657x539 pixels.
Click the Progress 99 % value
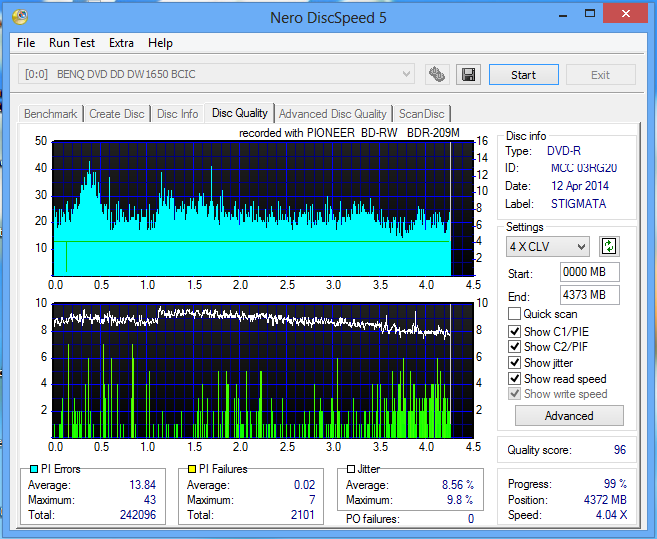pyautogui.click(x=615, y=484)
